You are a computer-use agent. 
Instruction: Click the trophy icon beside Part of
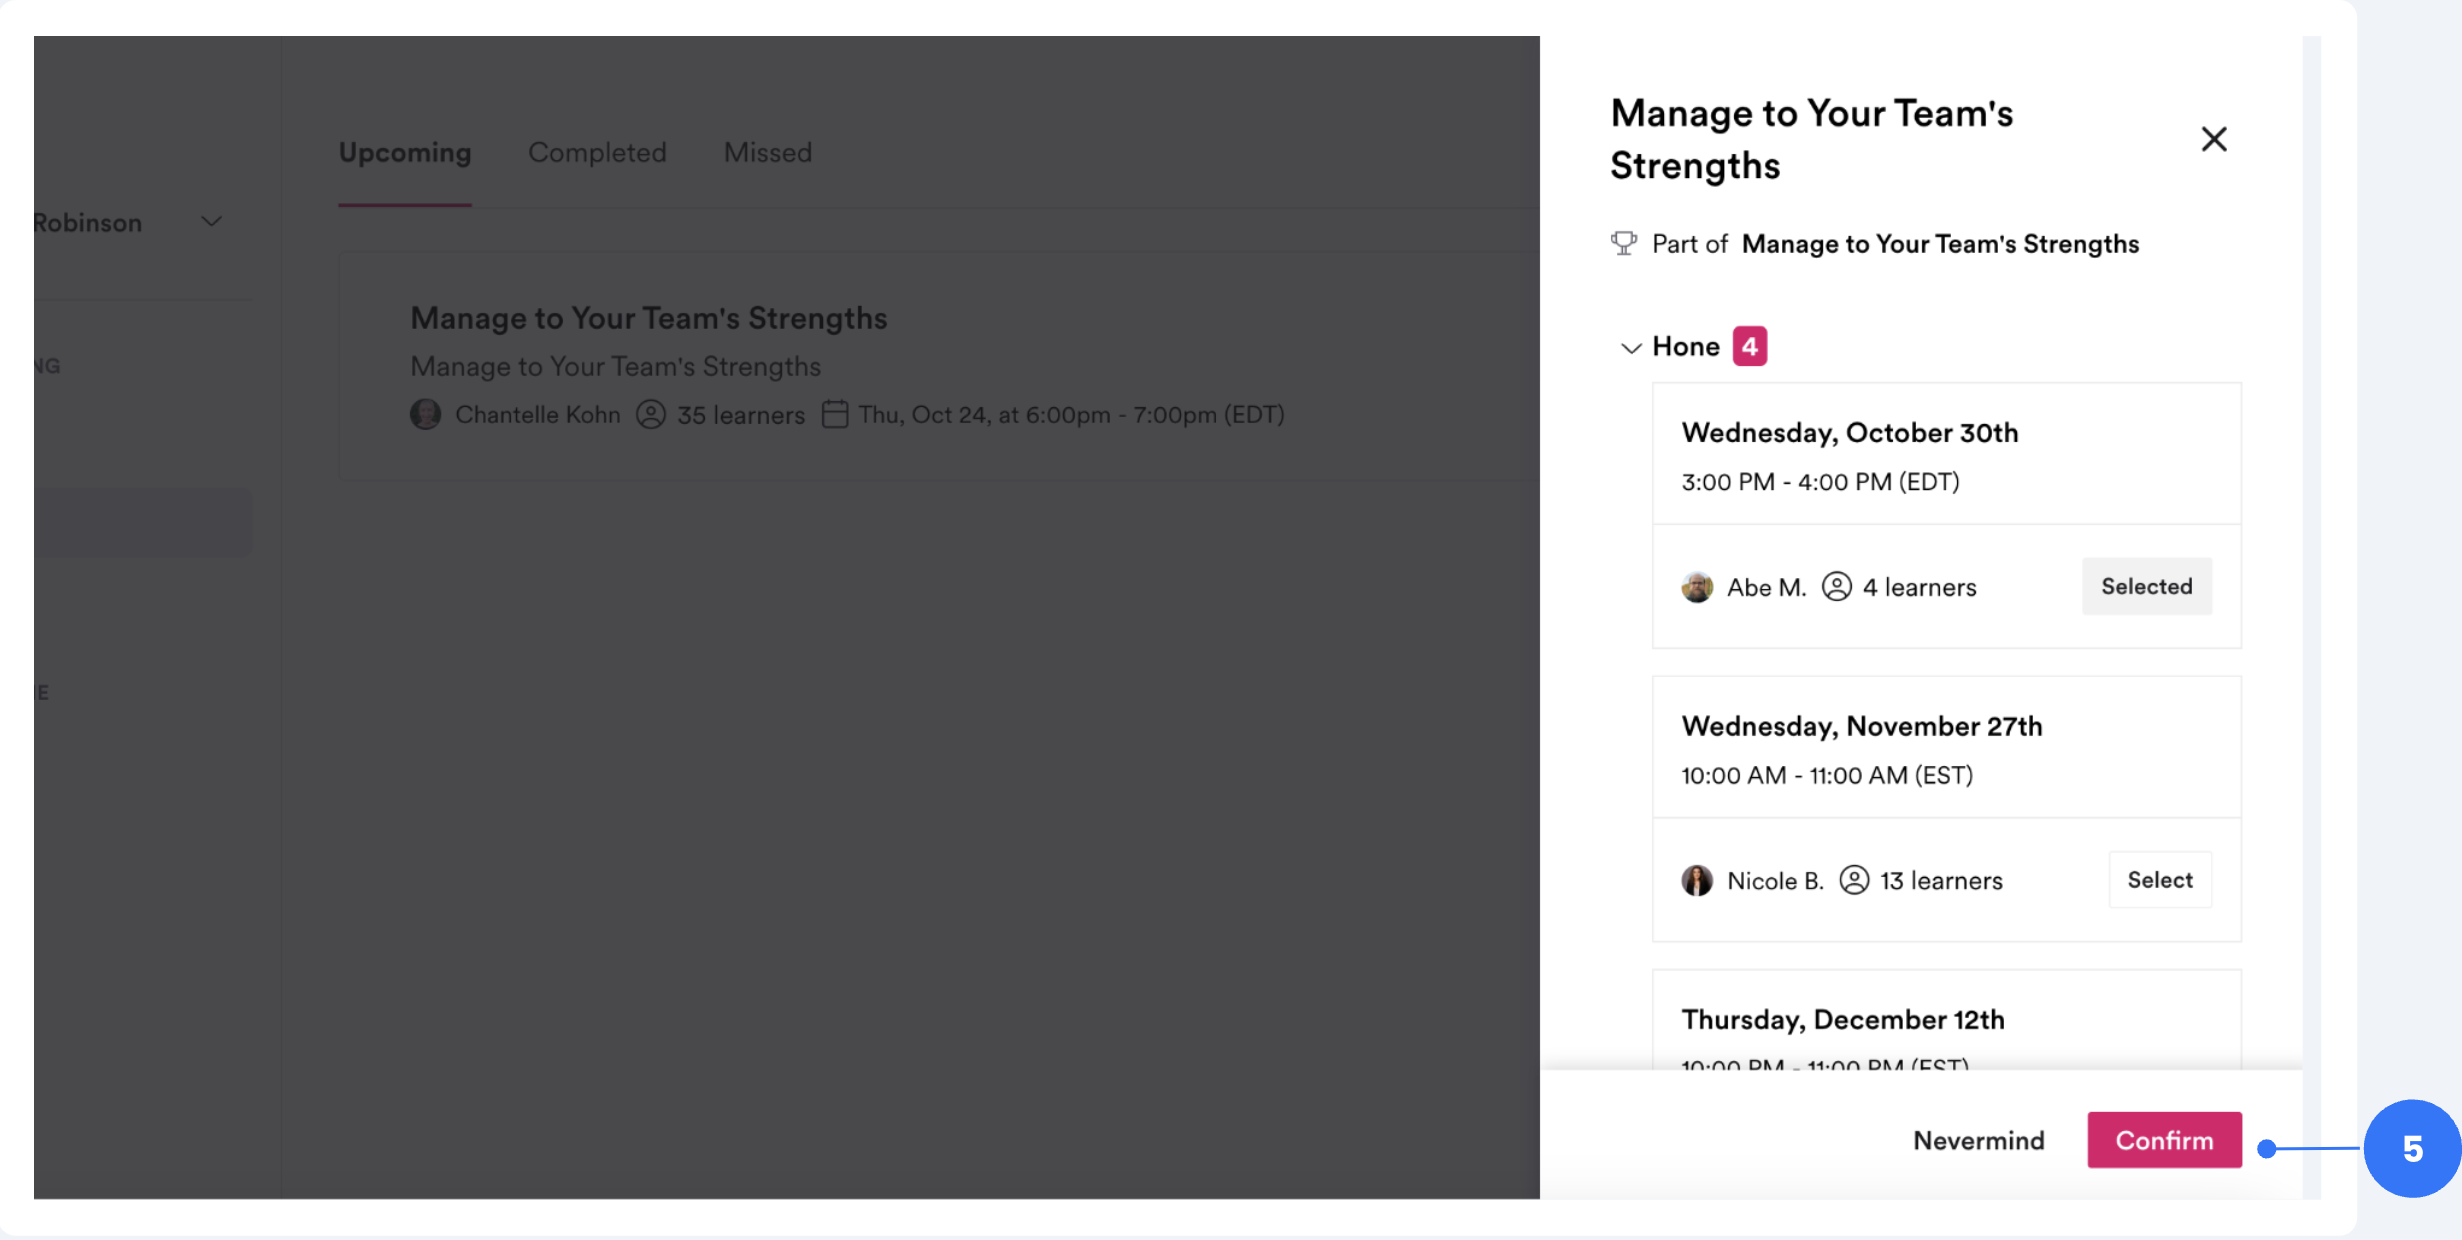[x=1624, y=243]
